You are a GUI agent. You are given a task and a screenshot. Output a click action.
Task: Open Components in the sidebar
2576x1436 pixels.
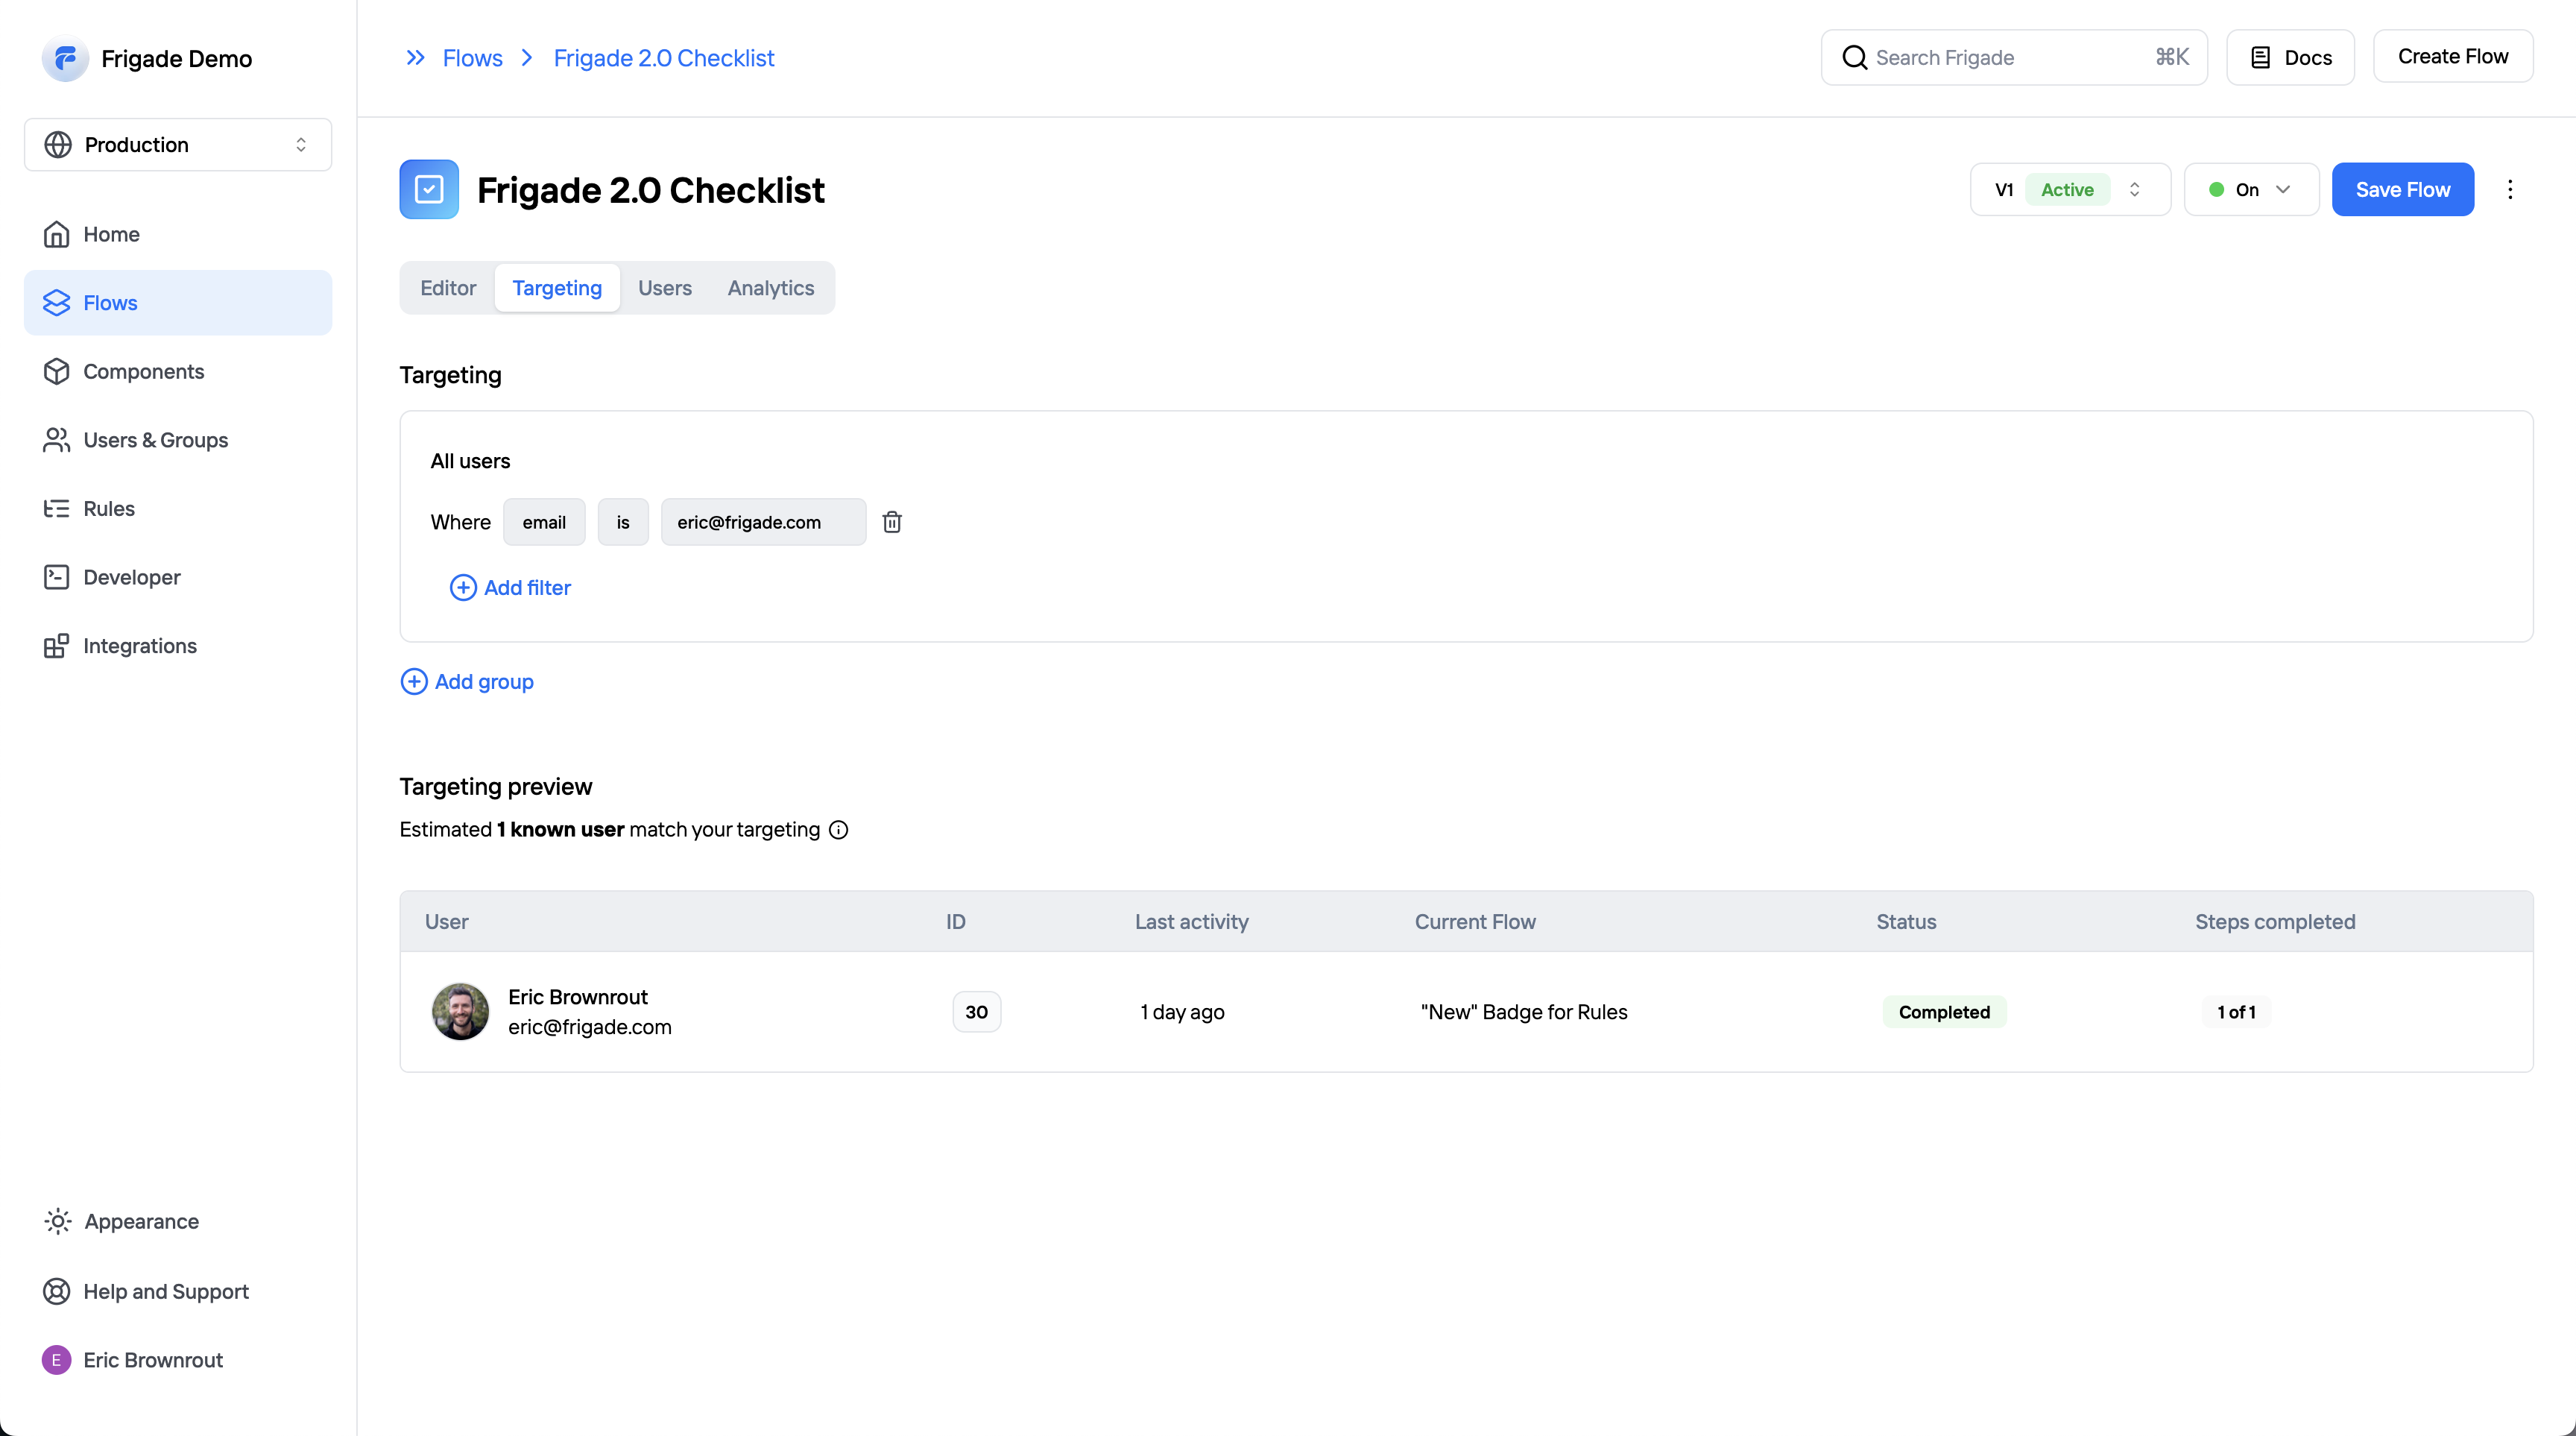143,372
